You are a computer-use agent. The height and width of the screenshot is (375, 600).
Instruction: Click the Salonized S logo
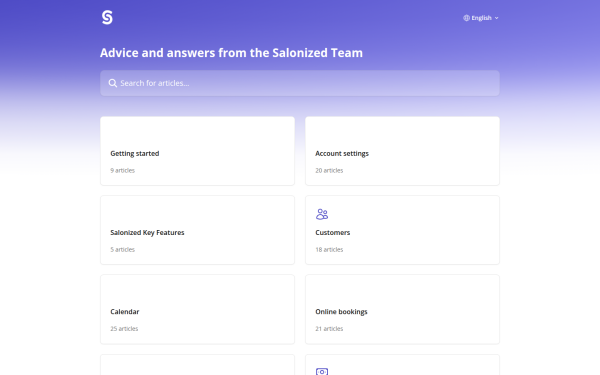coord(107,18)
